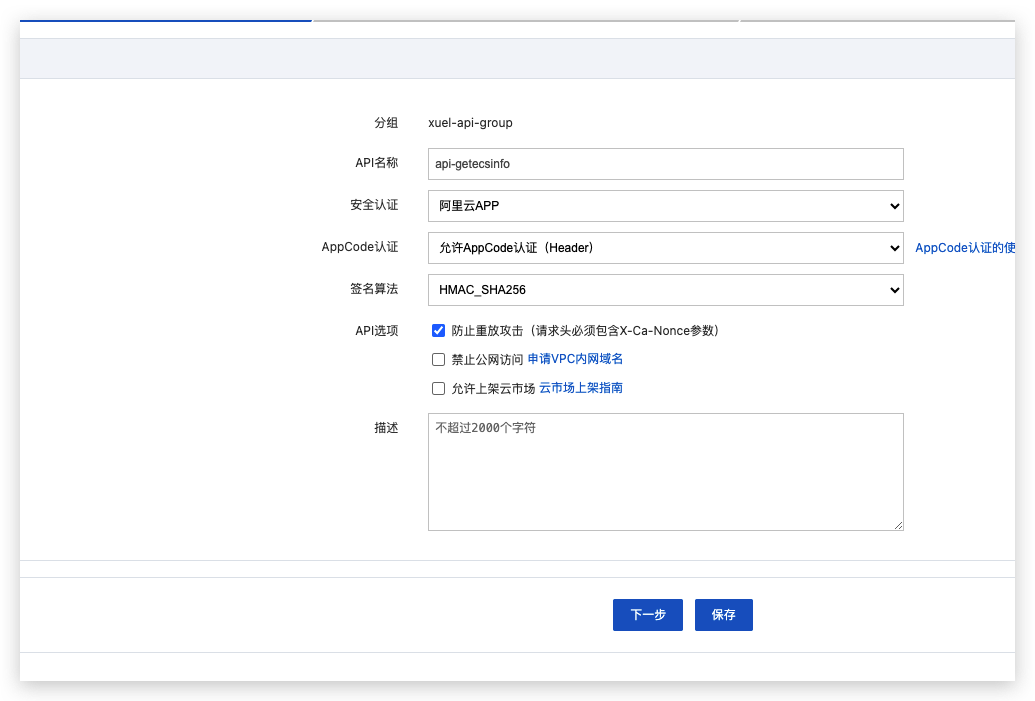Click the API名称 field label
Viewport: 1035px width, 701px height.
pyautogui.click(x=377, y=163)
